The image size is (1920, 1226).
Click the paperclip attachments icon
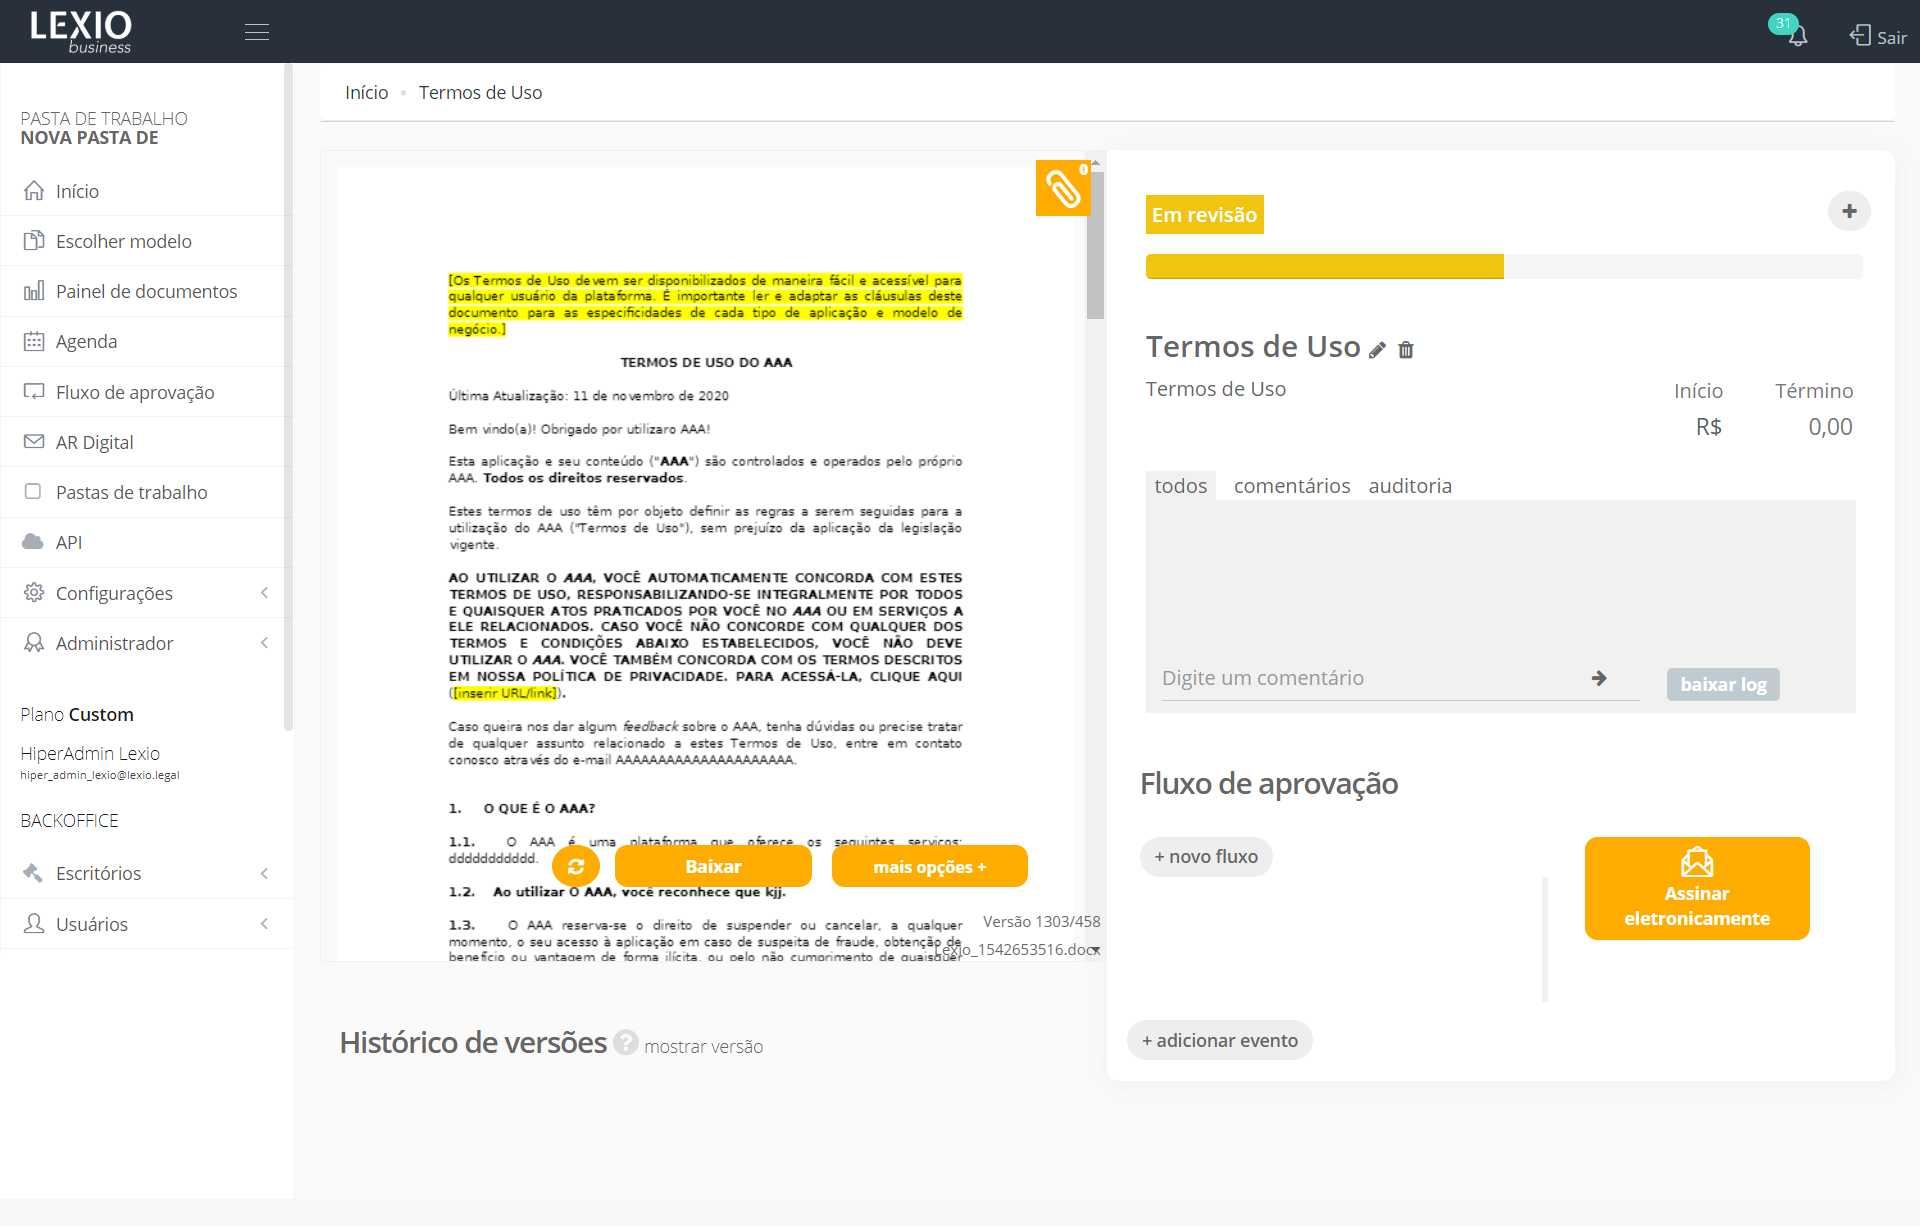[x=1063, y=188]
